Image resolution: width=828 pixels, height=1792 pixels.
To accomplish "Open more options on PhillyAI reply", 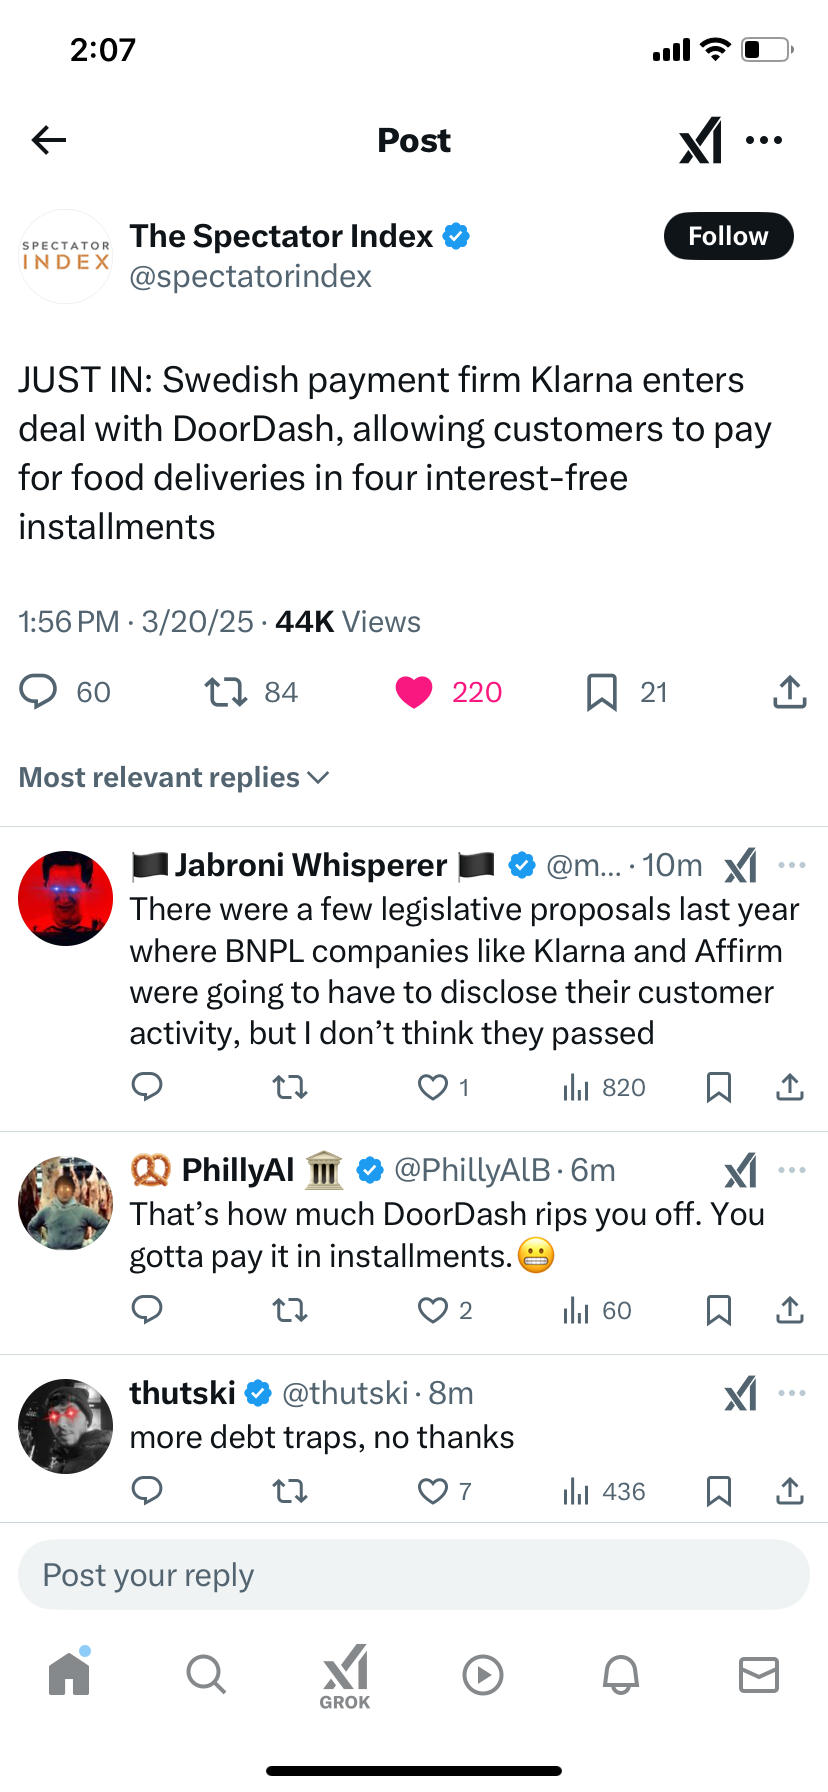I will pyautogui.click(x=791, y=1170).
